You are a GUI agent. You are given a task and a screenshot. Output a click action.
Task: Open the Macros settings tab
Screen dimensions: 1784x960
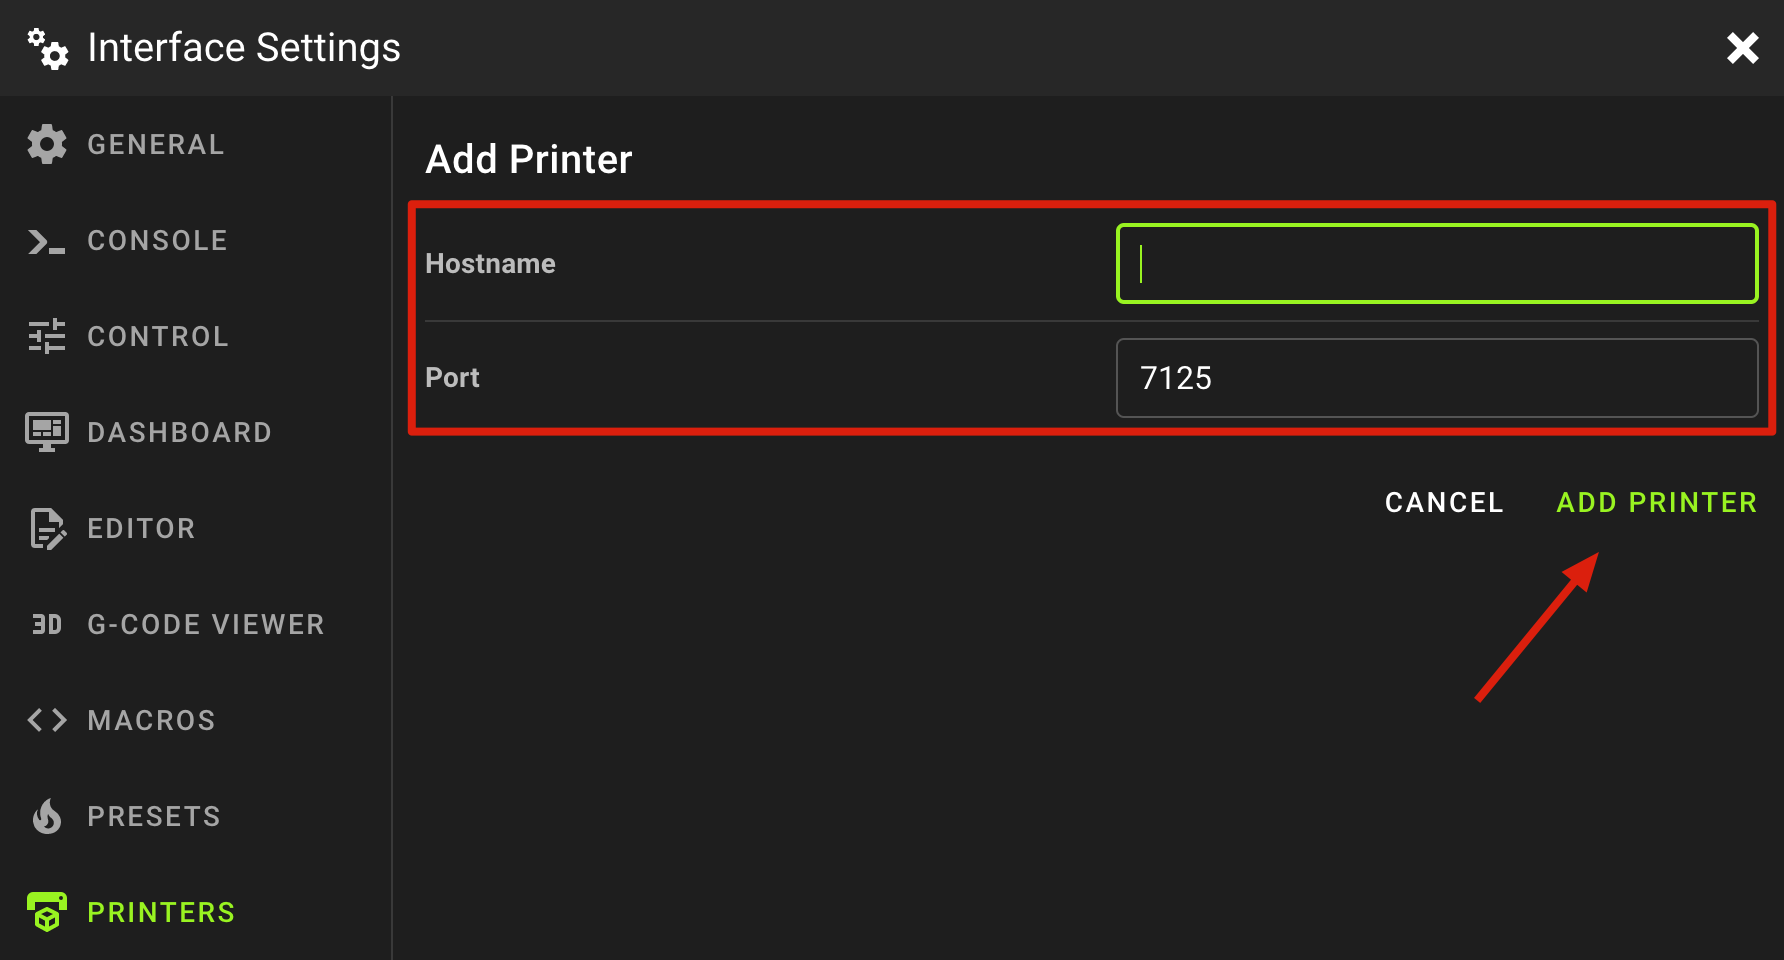pyautogui.click(x=151, y=721)
